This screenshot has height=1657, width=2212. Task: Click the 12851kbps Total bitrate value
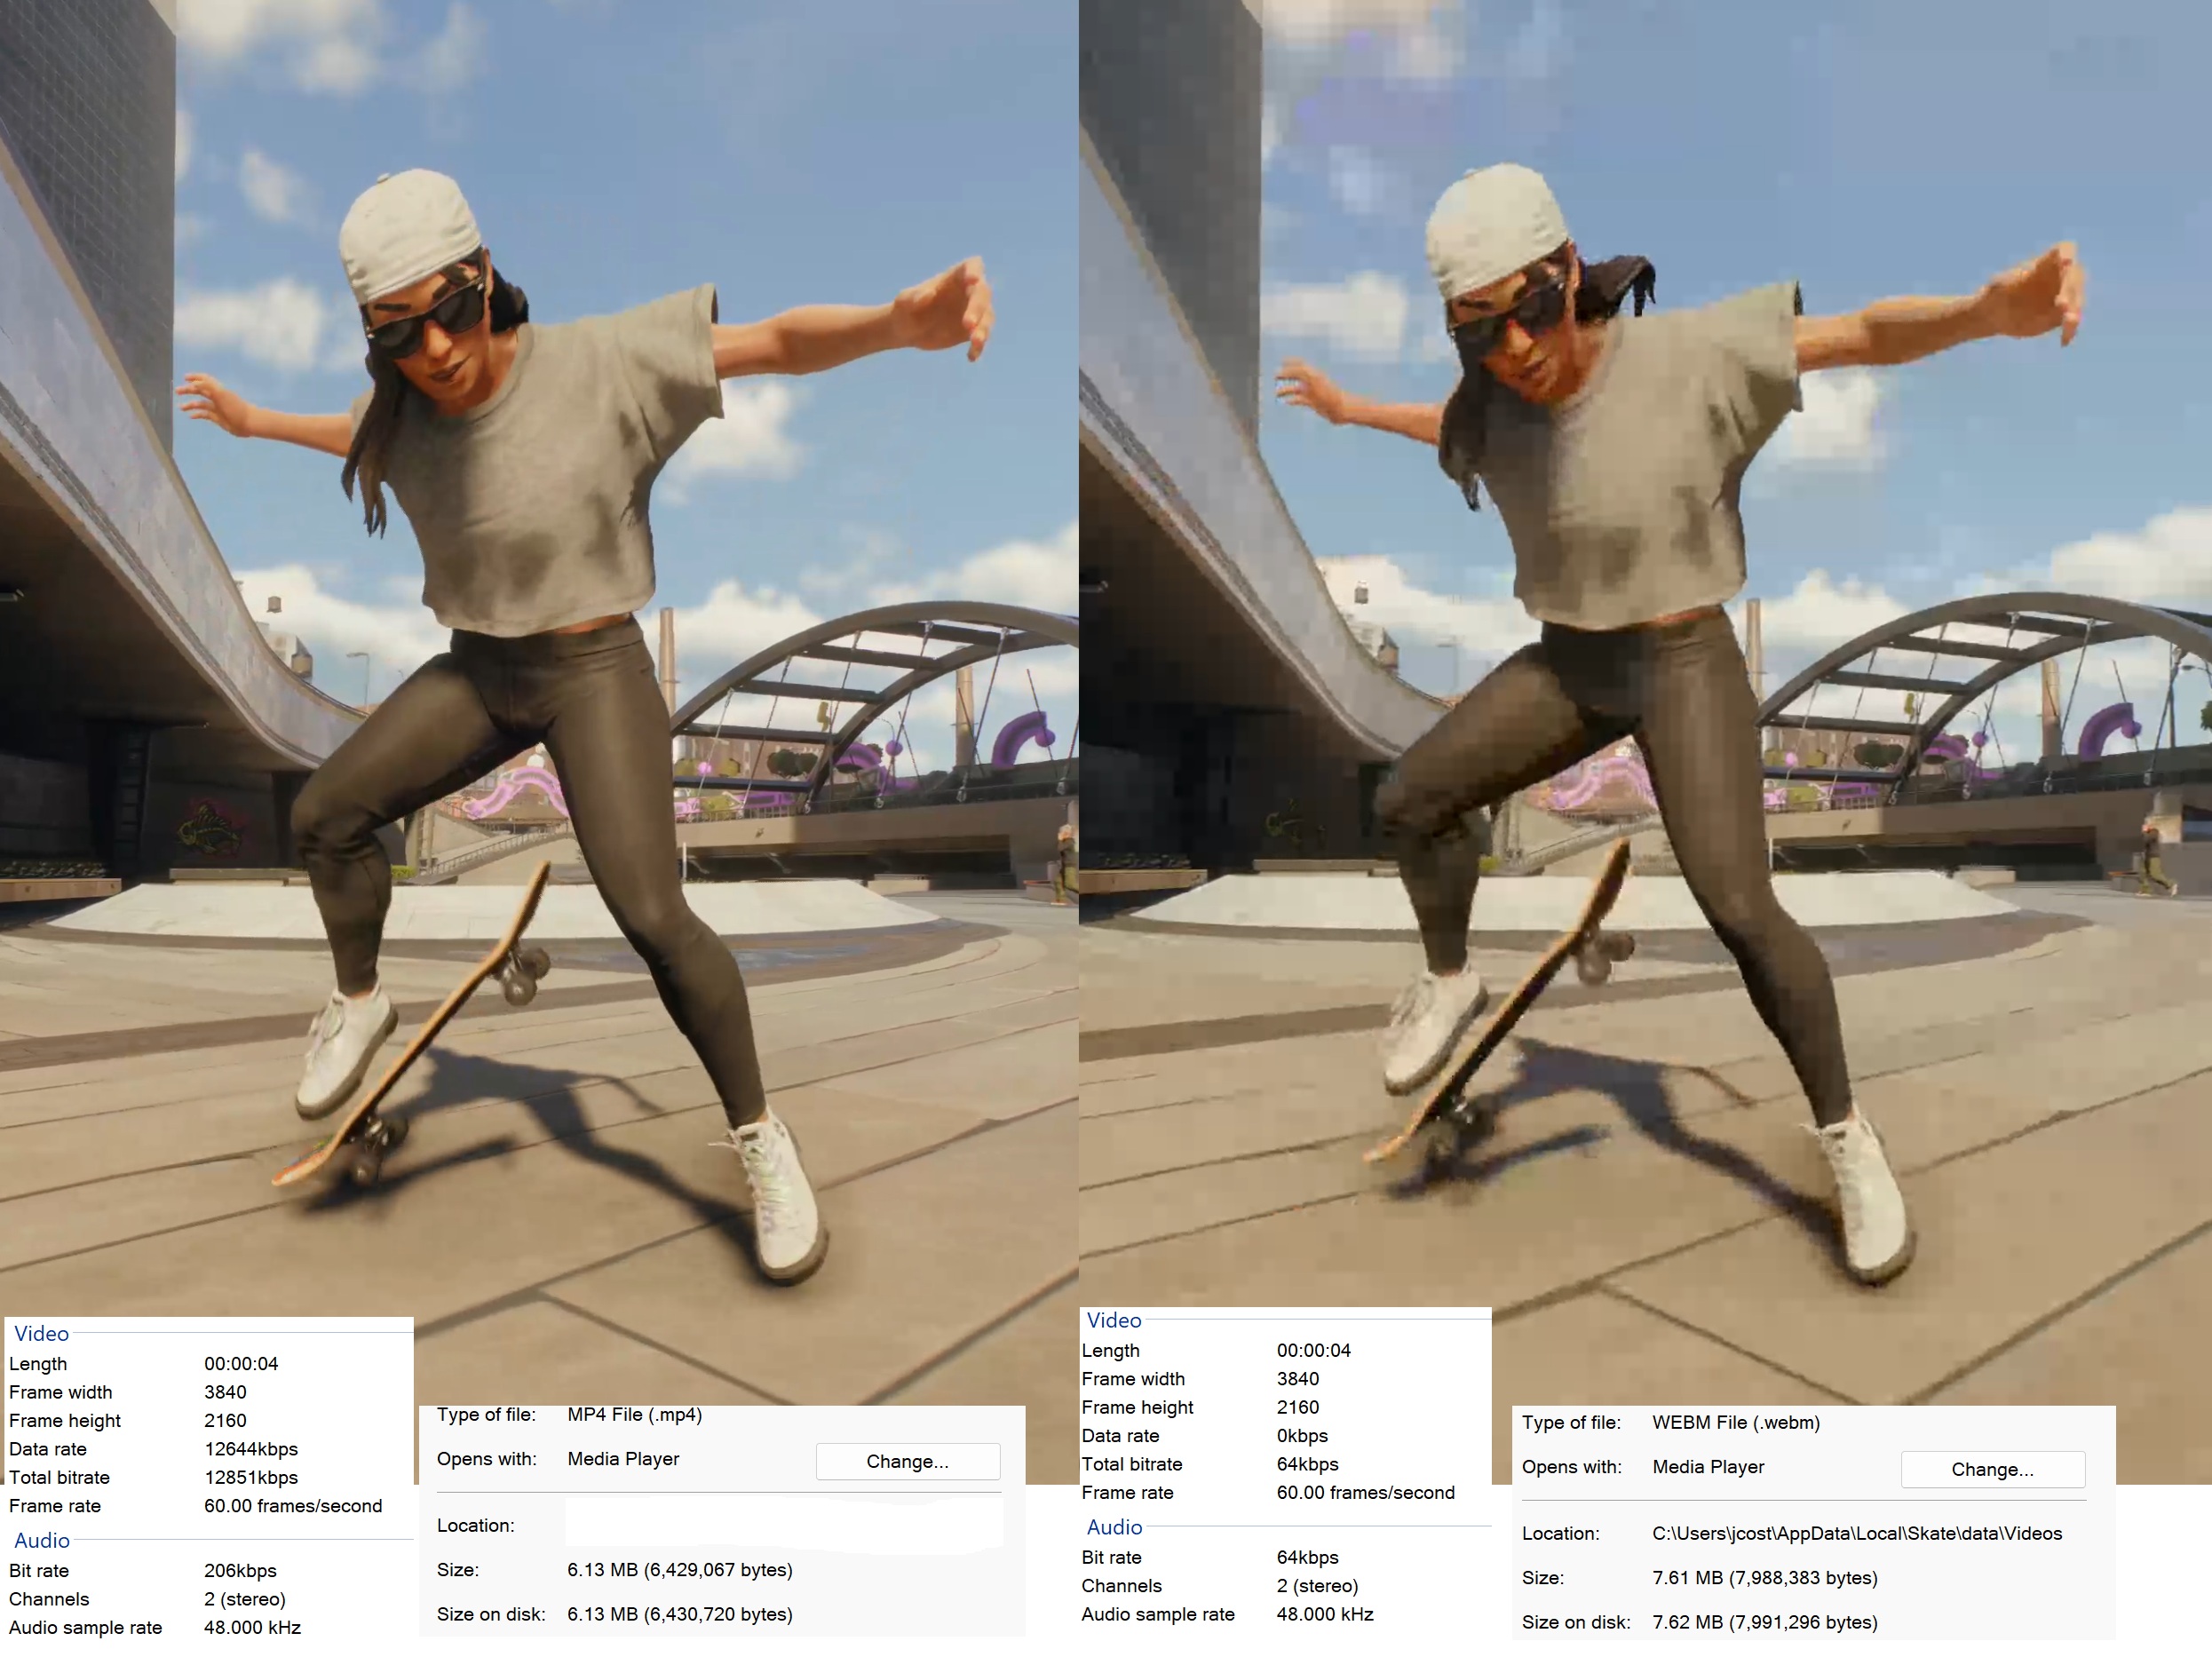[250, 1477]
